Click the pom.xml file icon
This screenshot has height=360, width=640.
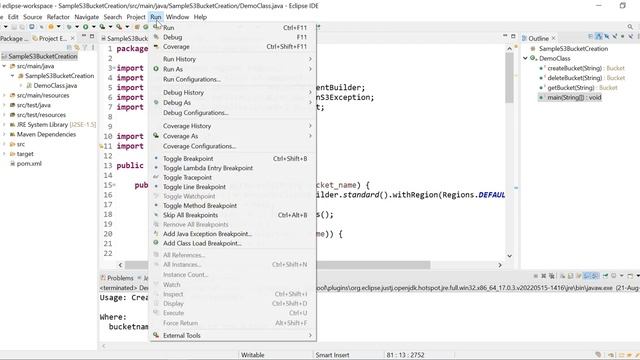(12, 164)
